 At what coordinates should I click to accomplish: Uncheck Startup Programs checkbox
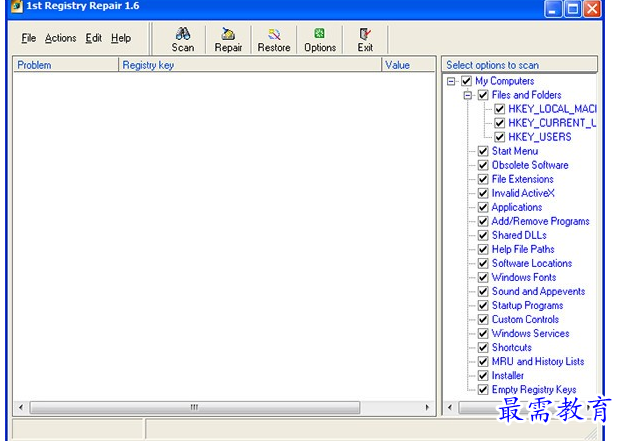point(483,305)
